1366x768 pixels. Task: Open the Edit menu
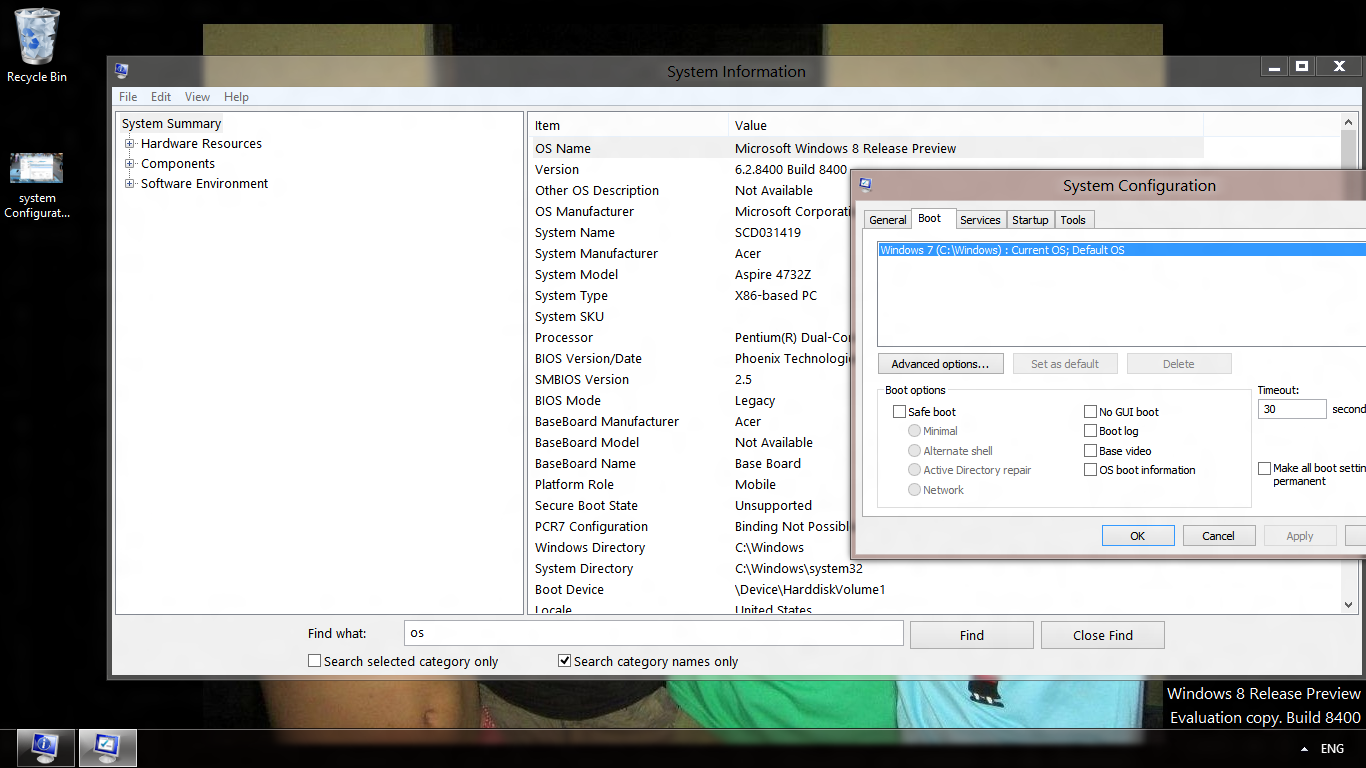(161, 97)
